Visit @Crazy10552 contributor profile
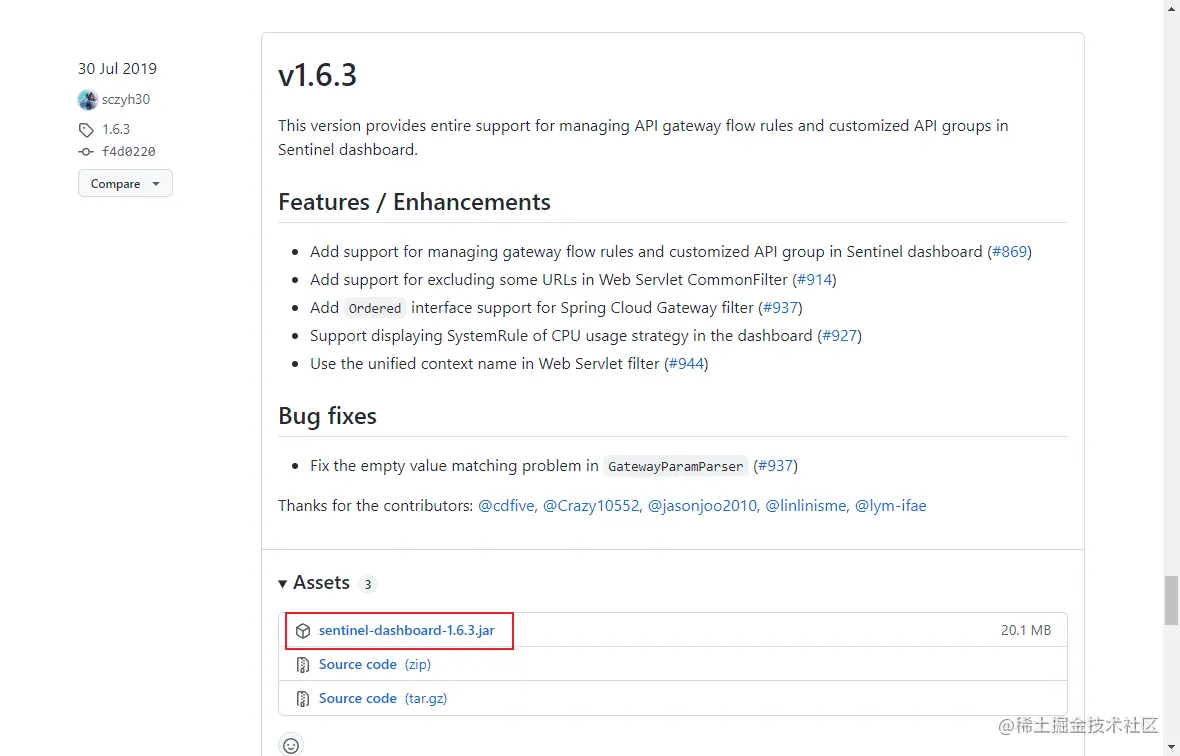 click(591, 506)
